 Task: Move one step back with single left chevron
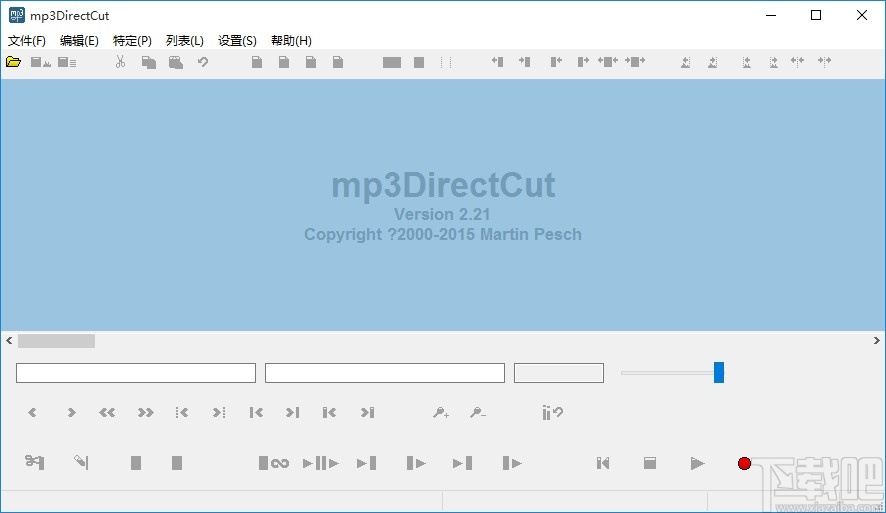[x=32, y=412]
